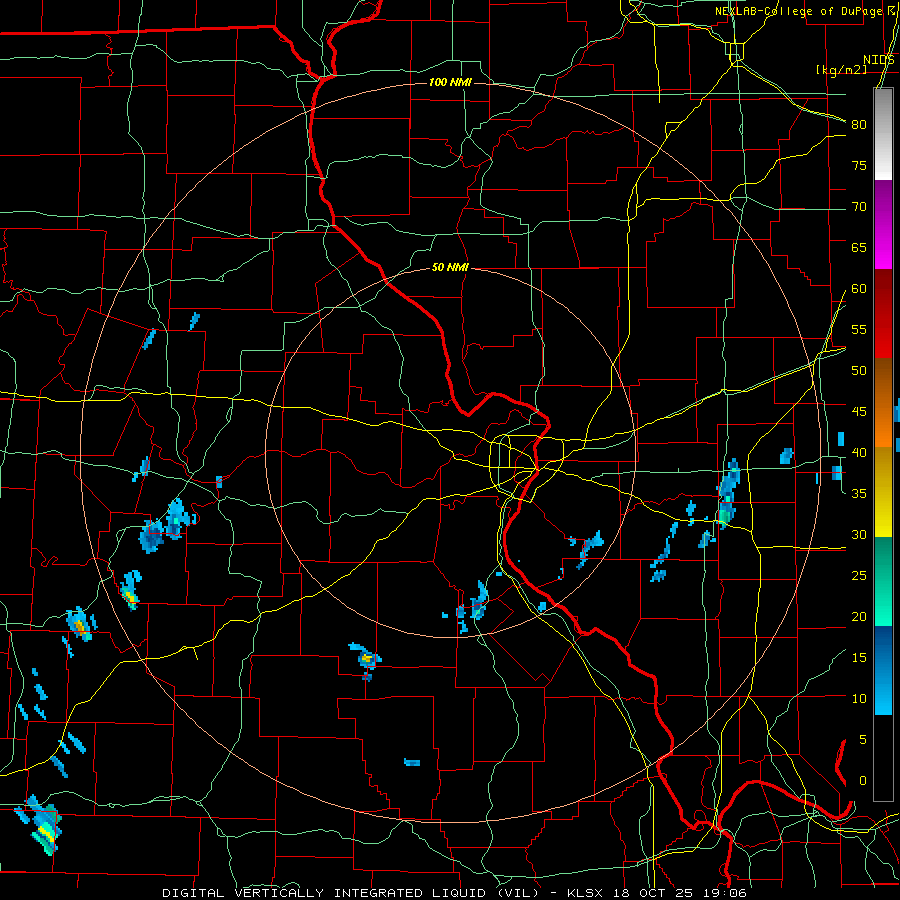Select the green band of the VIL legend
Screen dimensions: 900x900
click(883, 581)
